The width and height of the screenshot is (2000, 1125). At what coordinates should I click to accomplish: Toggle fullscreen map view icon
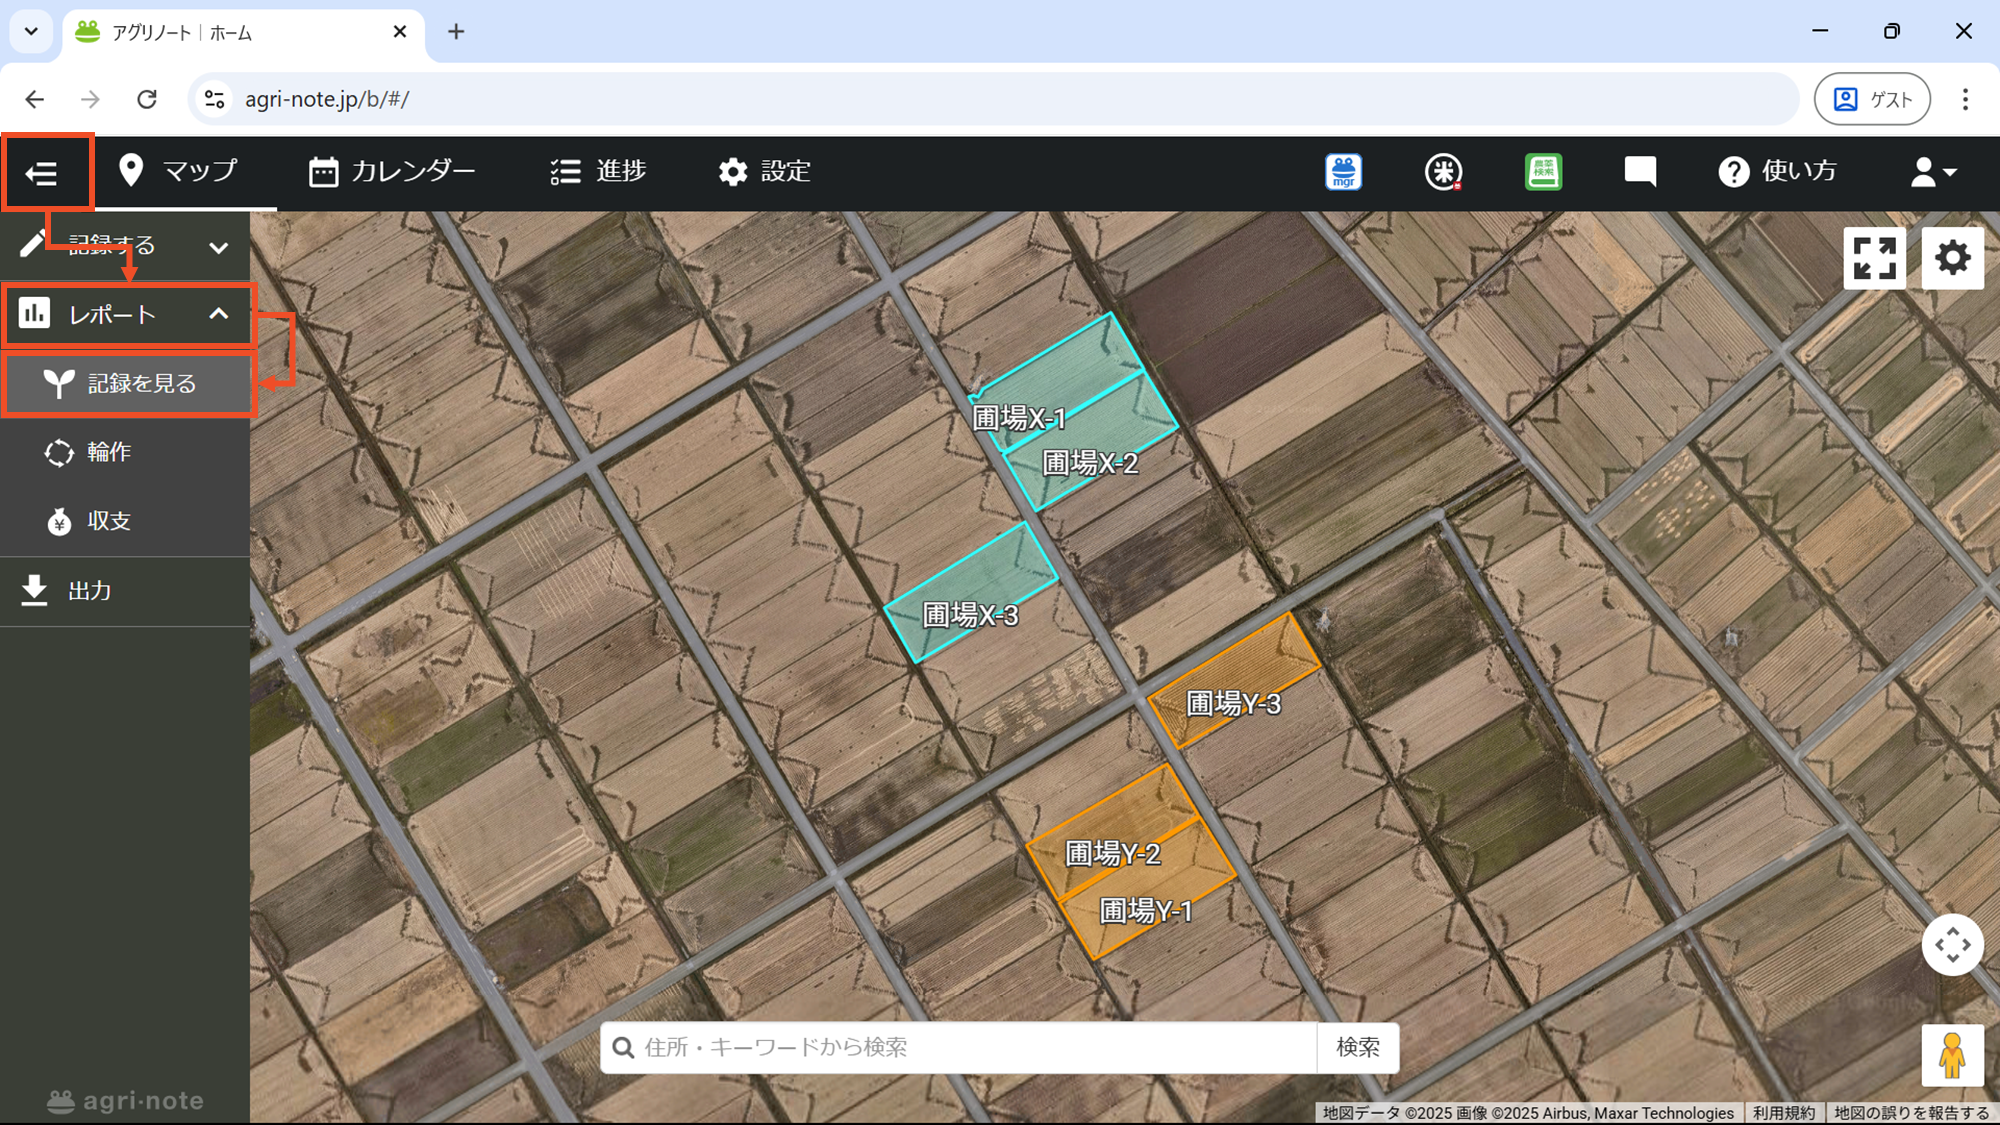(1874, 258)
